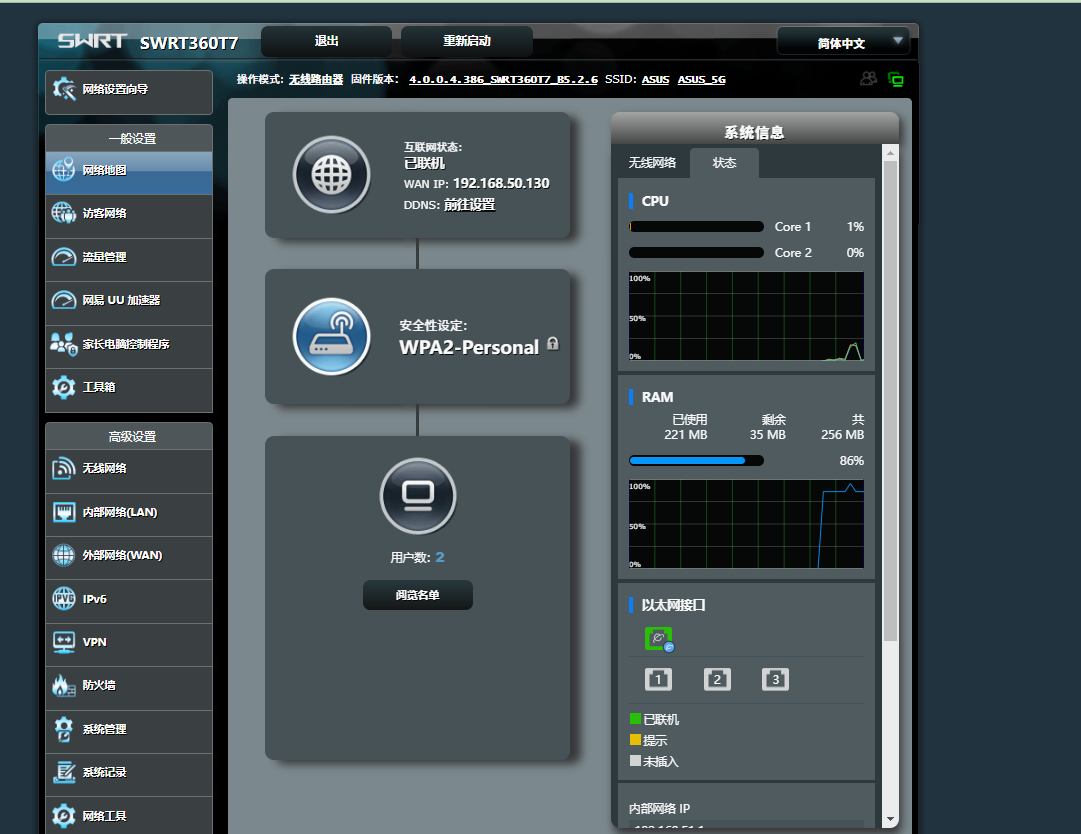Select the 状态 tab in 系统信息
The image size is (1081, 834).
pos(724,163)
